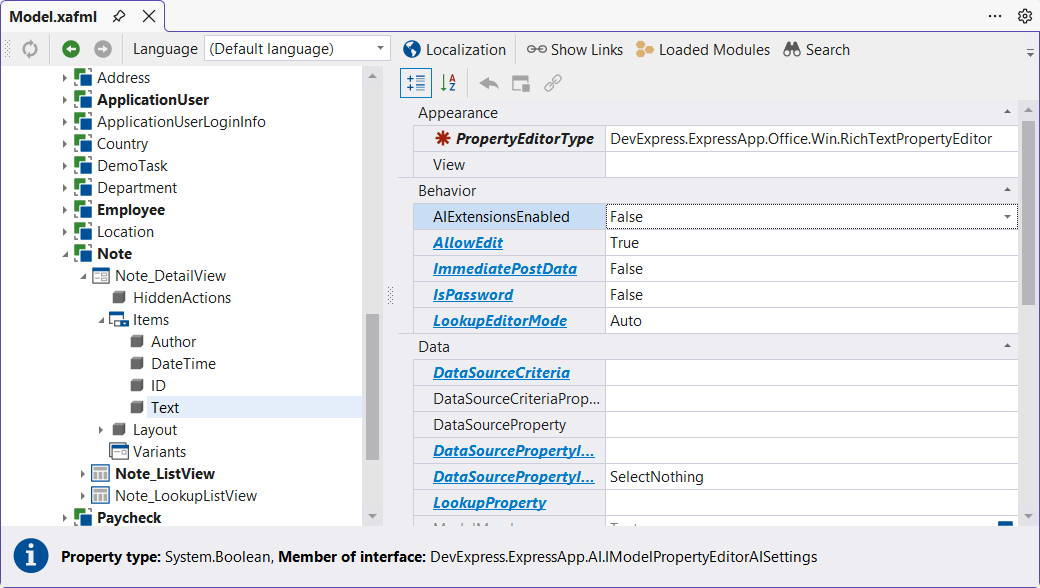Open the toolbar overflow arrow
The width and height of the screenshot is (1040, 588).
pos(1030,52)
